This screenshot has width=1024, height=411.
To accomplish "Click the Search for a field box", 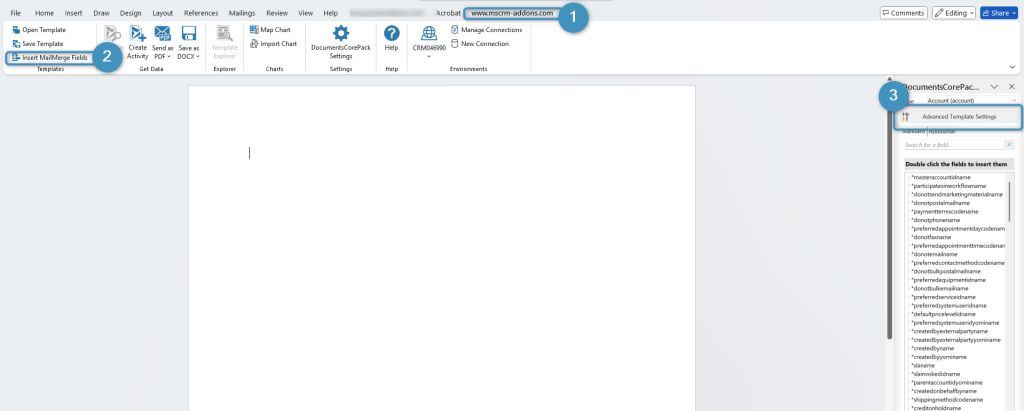I will pos(953,145).
